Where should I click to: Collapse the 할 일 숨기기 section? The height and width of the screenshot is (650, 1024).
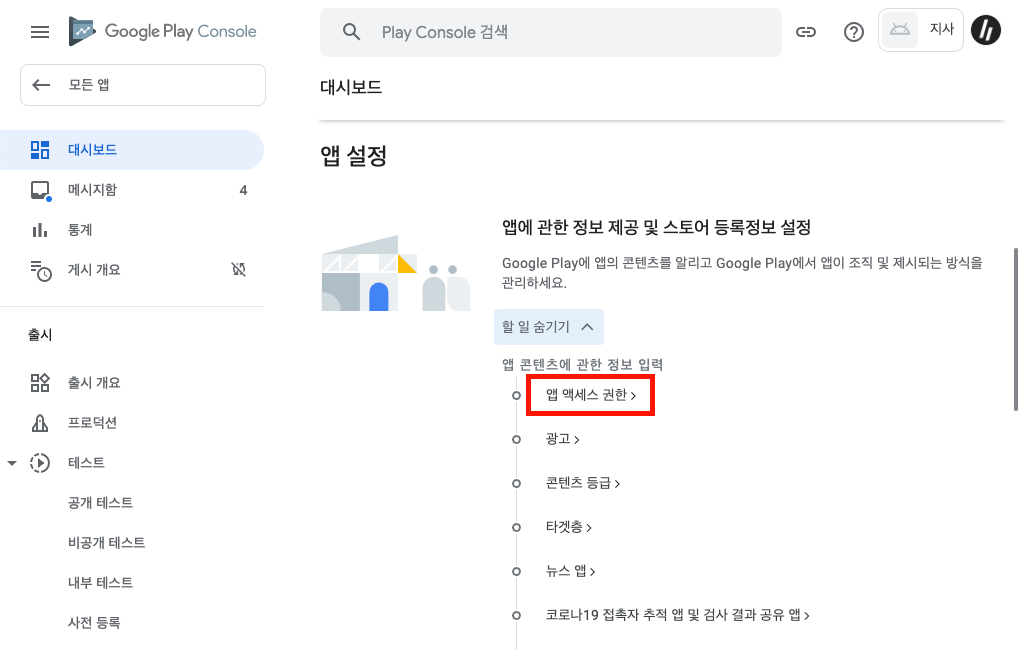[549, 327]
